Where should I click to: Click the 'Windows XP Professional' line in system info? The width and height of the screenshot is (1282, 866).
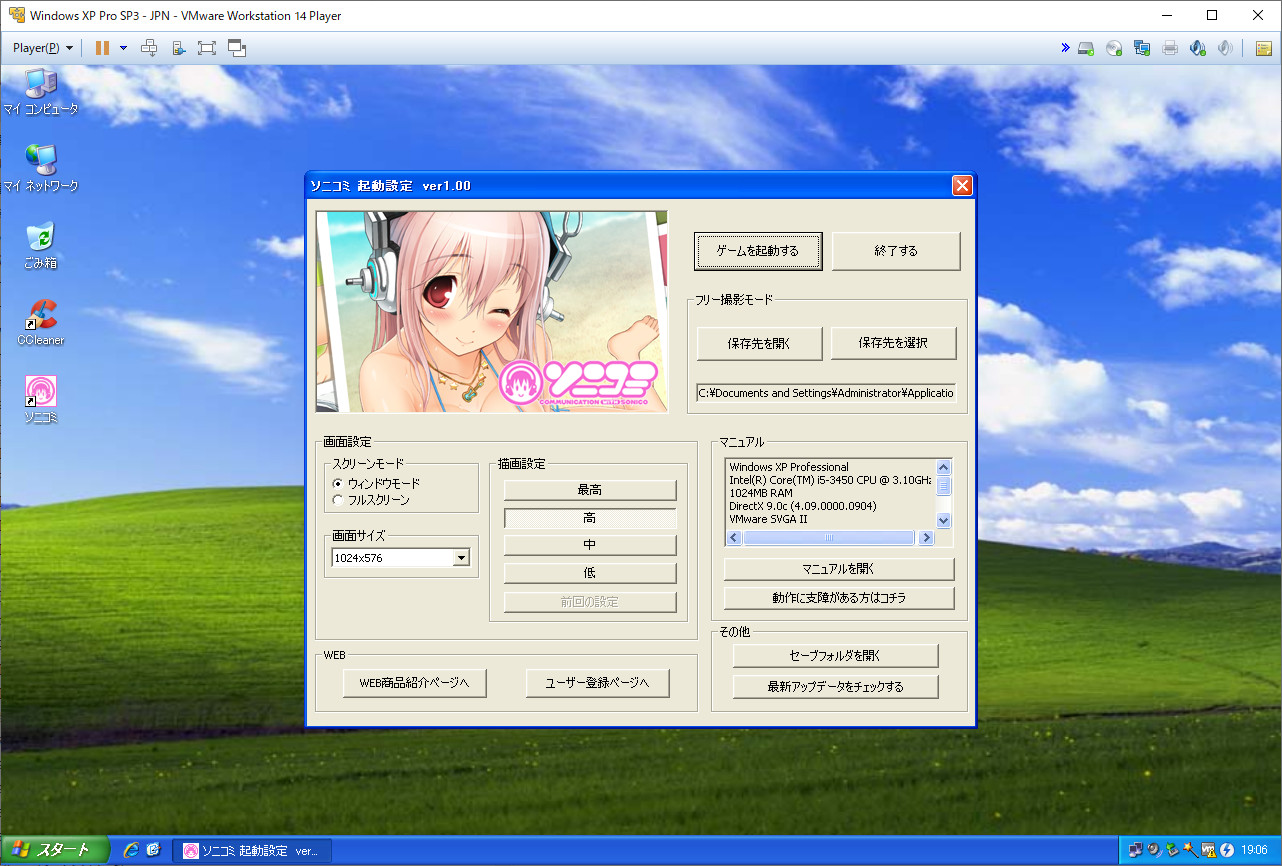pos(789,467)
